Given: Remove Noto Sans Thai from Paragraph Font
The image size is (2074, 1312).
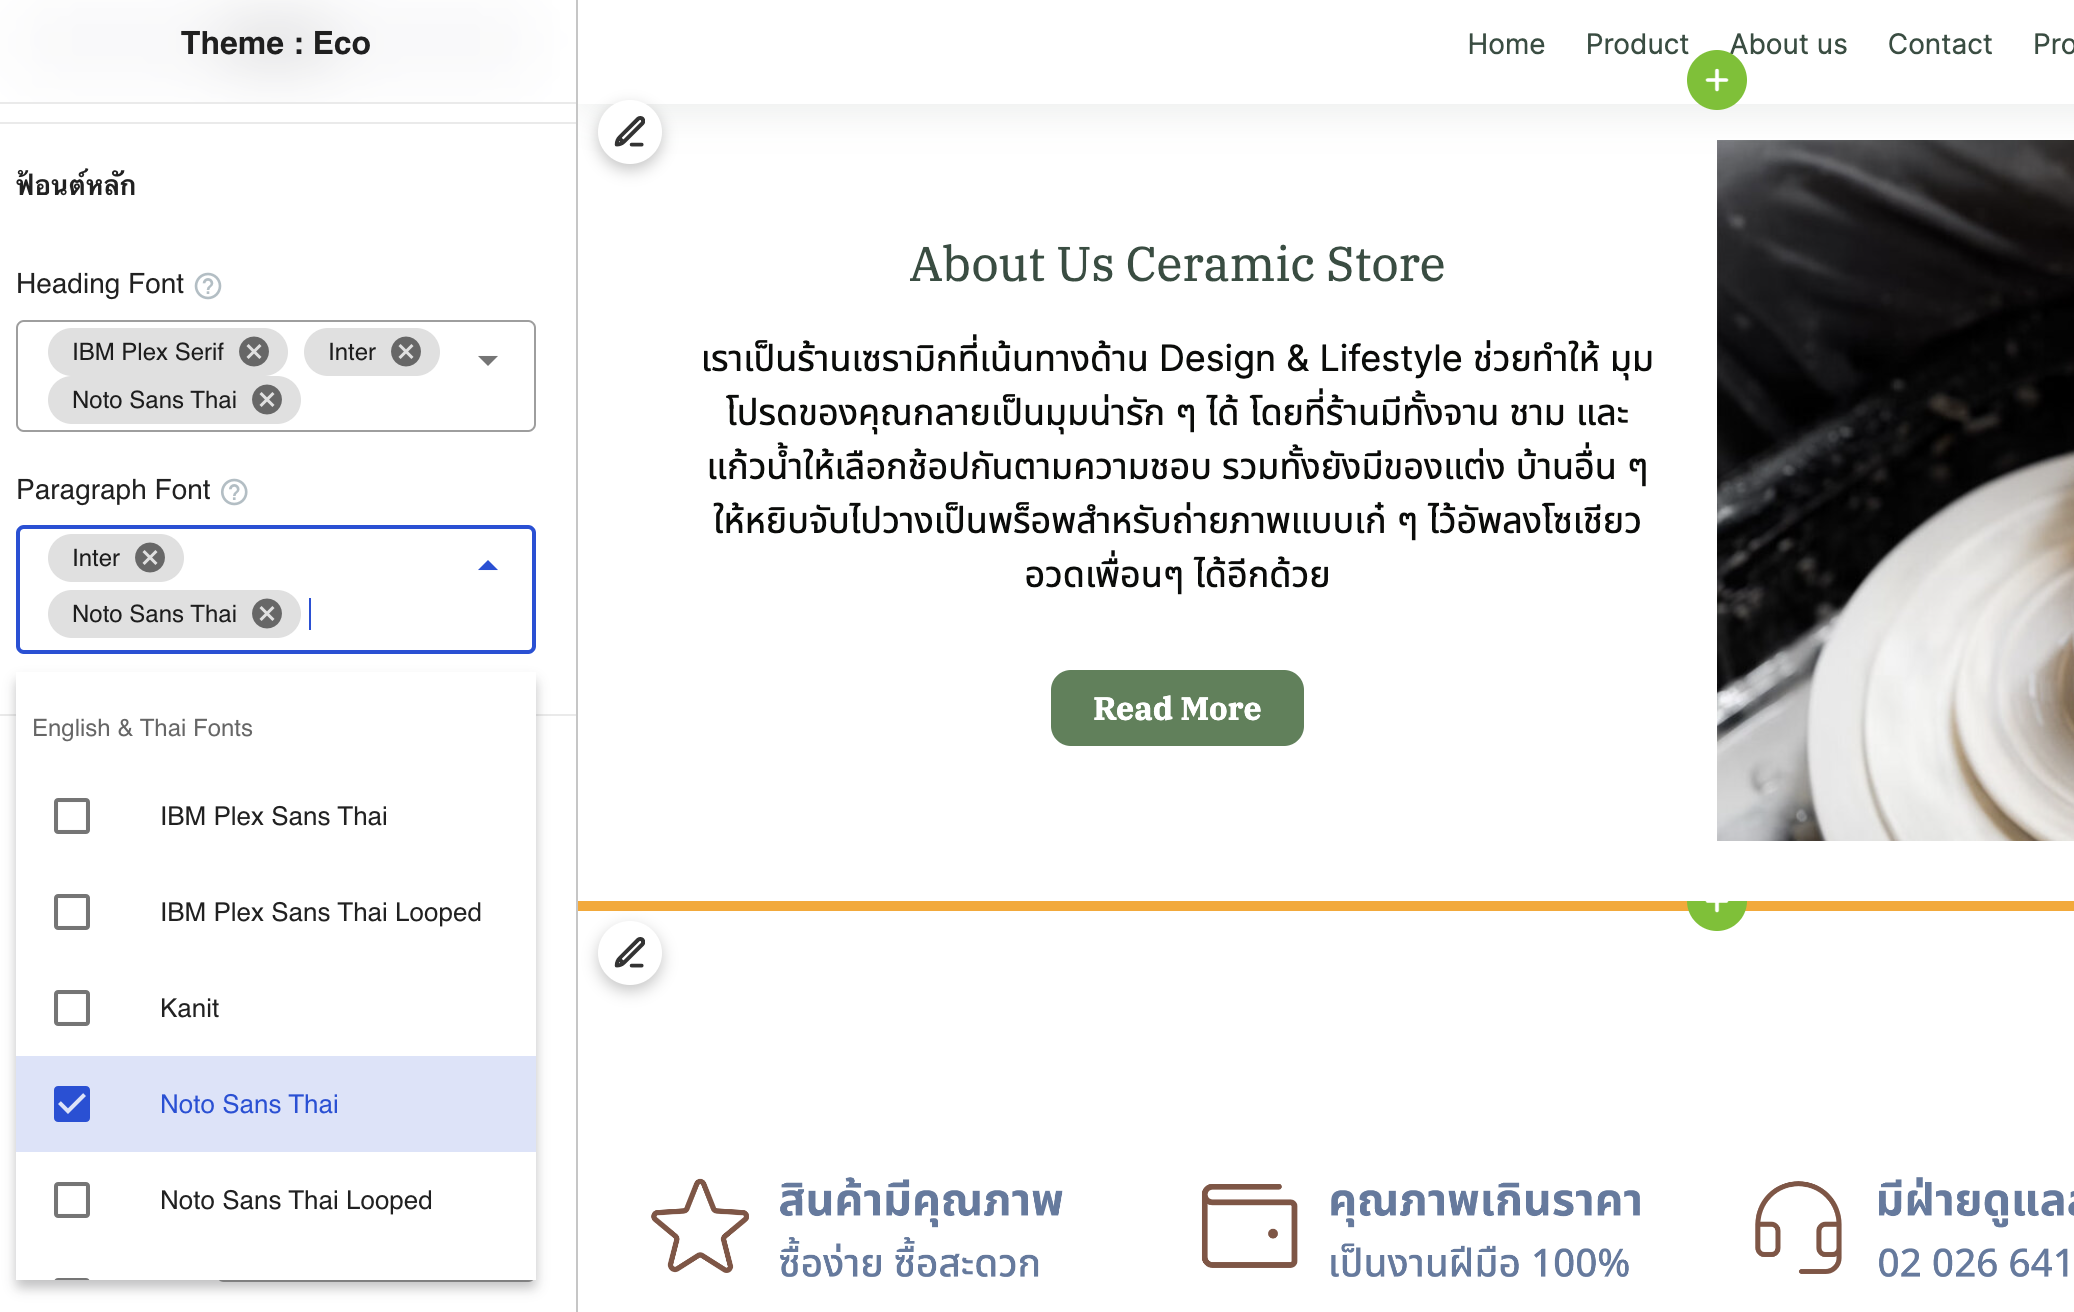Looking at the screenshot, I should 267,614.
